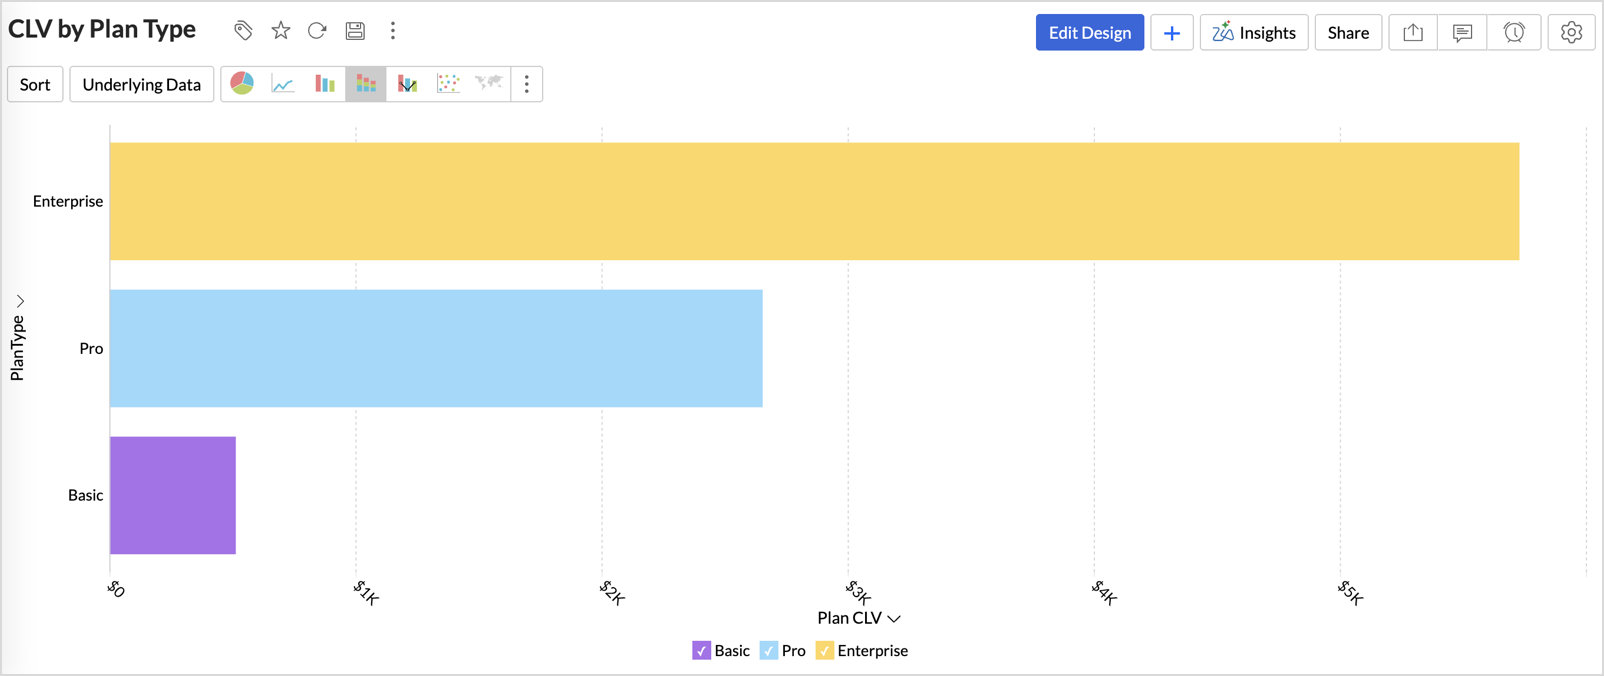This screenshot has width=1604, height=676.
Task: Toggle the Pro legend checkbox
Action: [768, 651]
